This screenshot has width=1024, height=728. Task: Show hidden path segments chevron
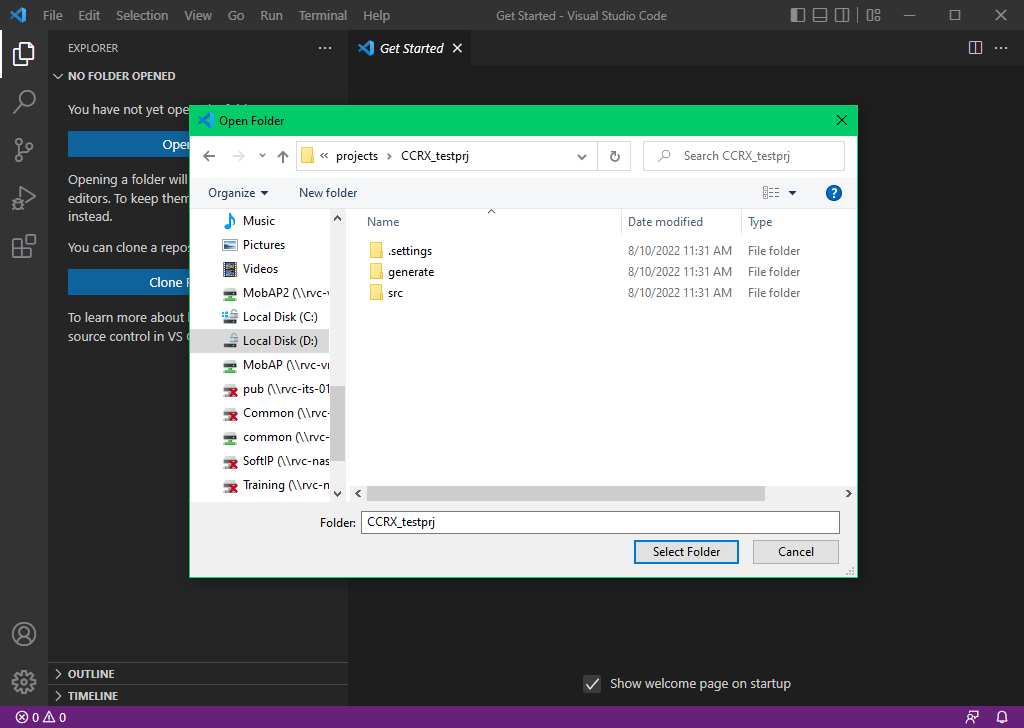(x=324, y=155)
